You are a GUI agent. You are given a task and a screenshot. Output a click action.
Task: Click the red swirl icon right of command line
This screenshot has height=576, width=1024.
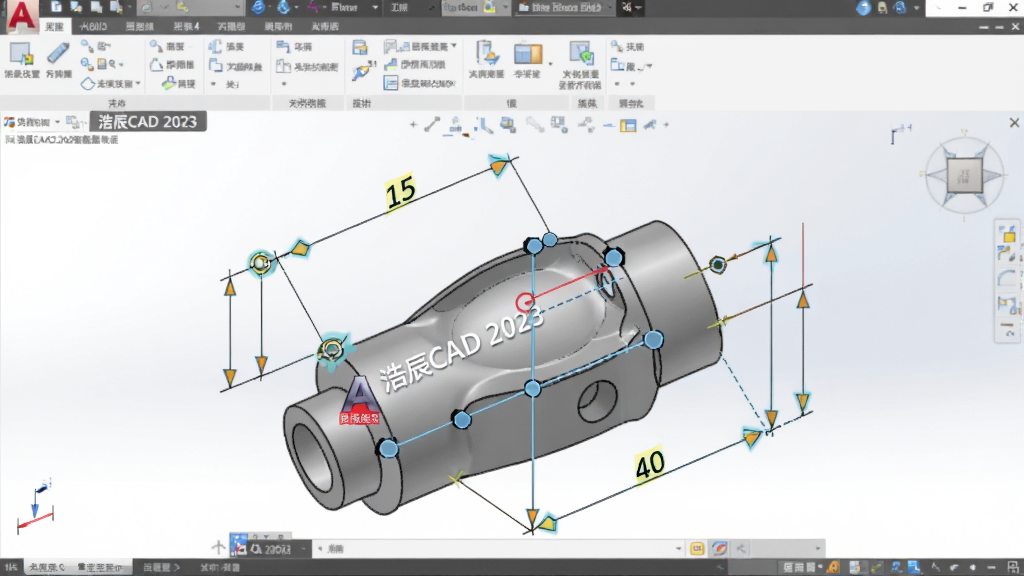(719, 549)
